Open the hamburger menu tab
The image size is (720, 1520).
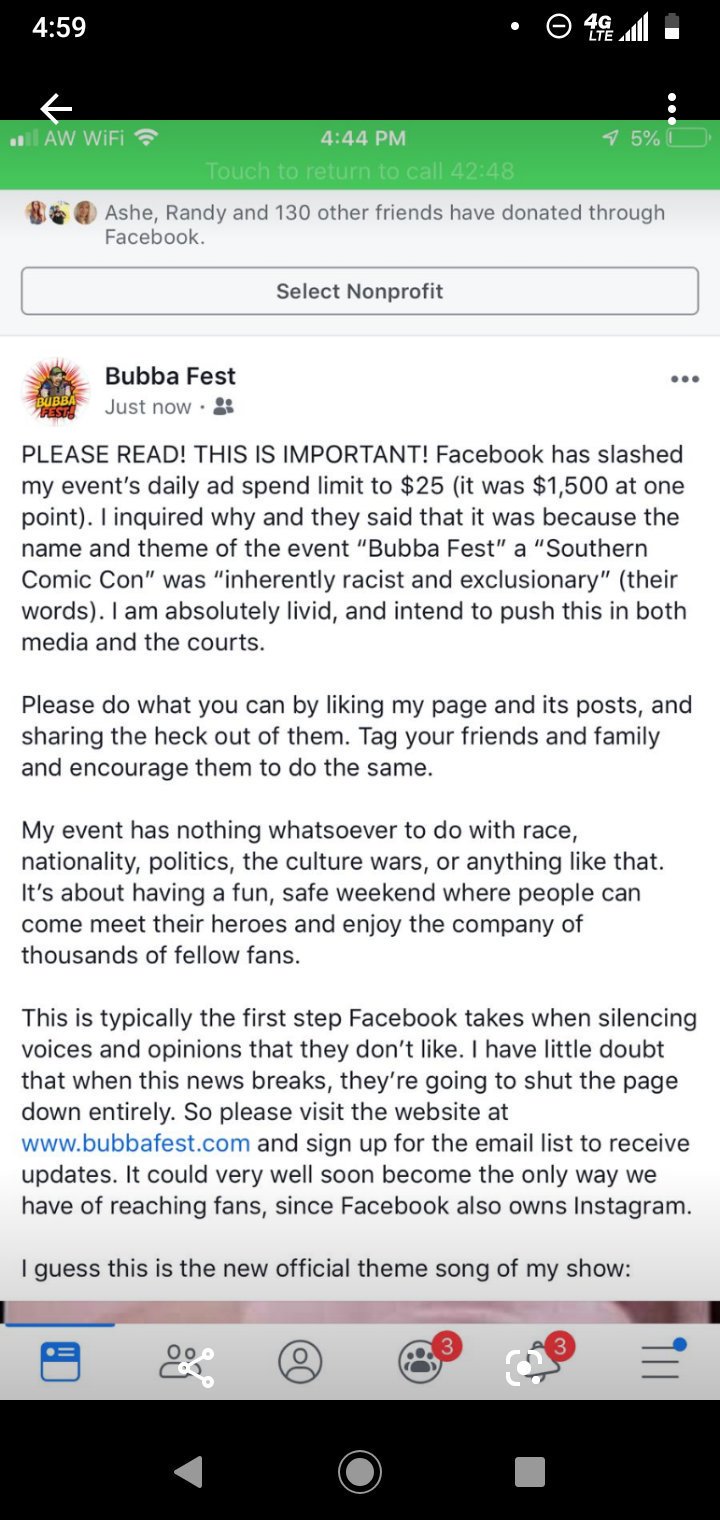point(662,1360)
